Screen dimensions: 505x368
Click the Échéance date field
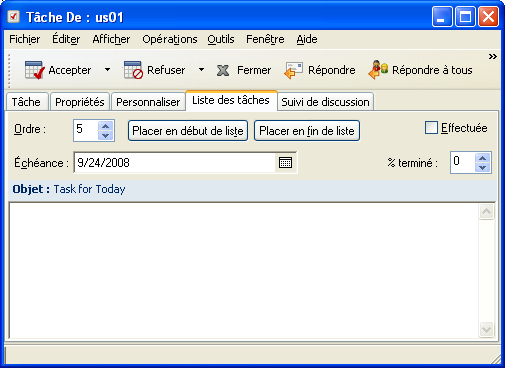point(175,163)
